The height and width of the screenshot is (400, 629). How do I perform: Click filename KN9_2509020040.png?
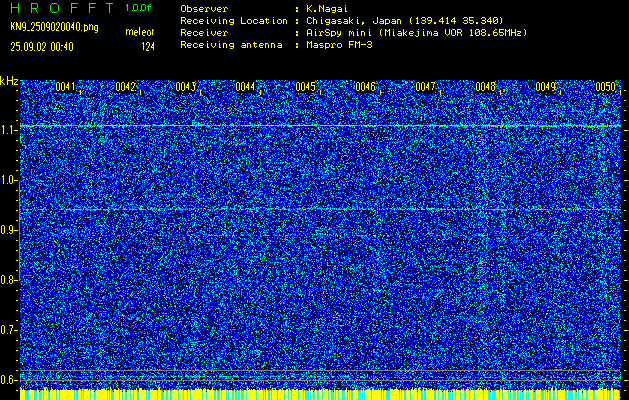click(54, 27)
